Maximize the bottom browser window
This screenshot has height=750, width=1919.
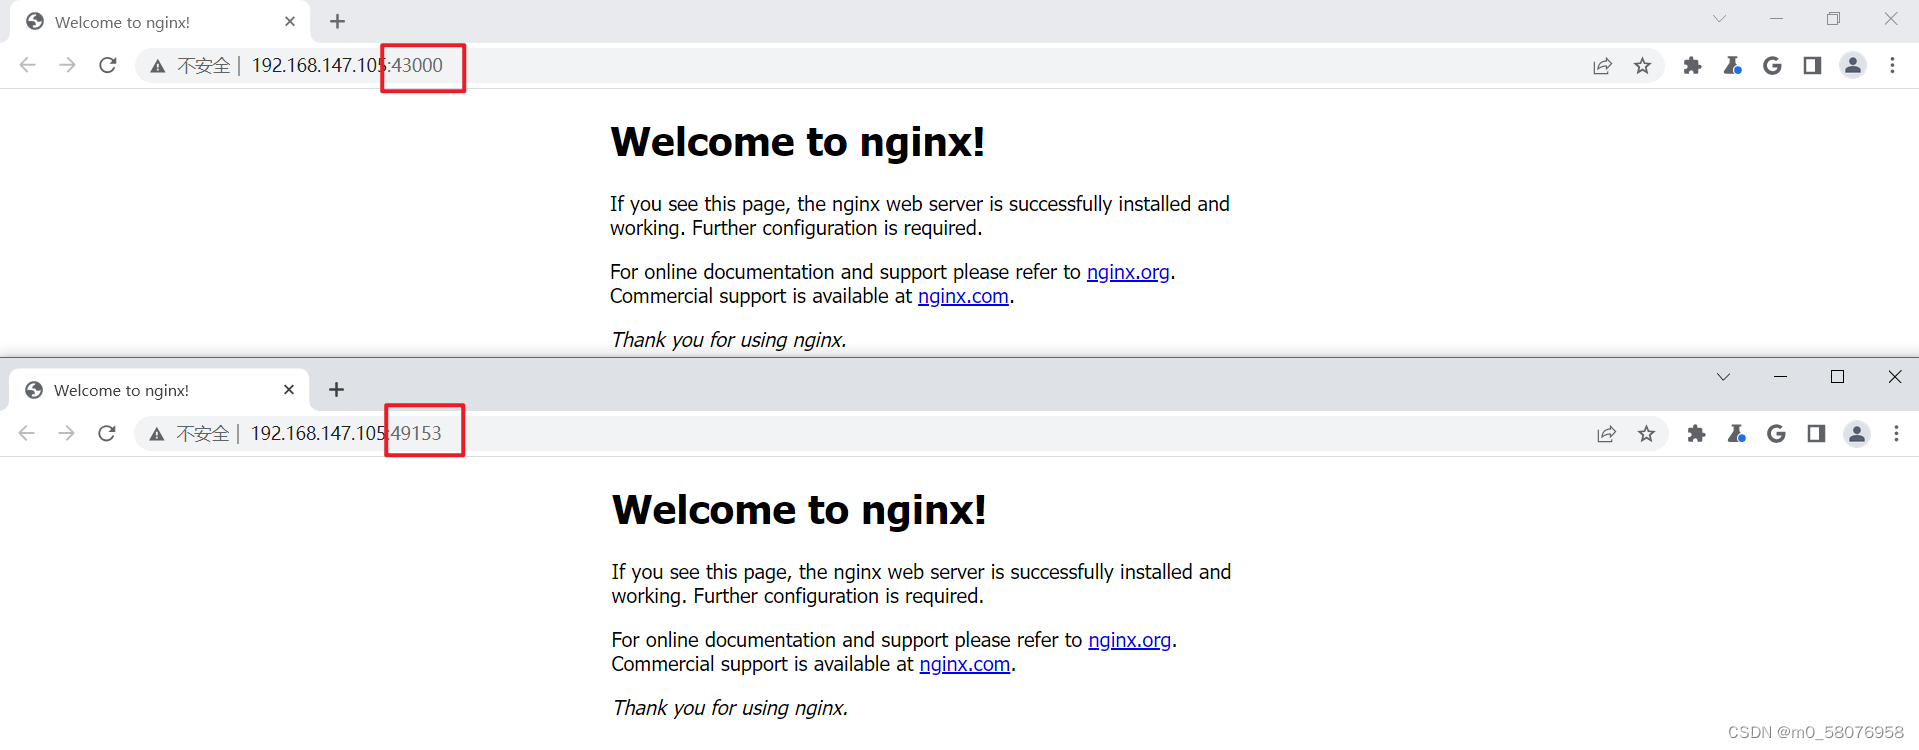(1837, 377)
